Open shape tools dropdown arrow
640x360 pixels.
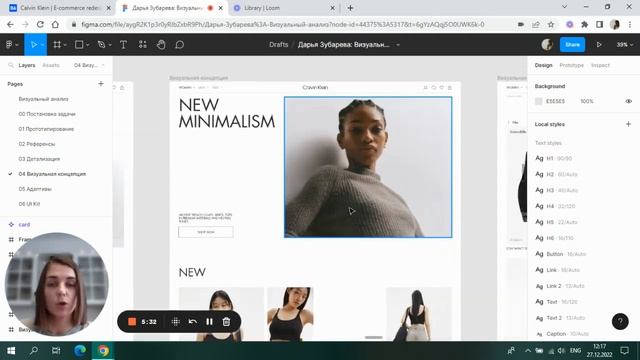(87, 45)
